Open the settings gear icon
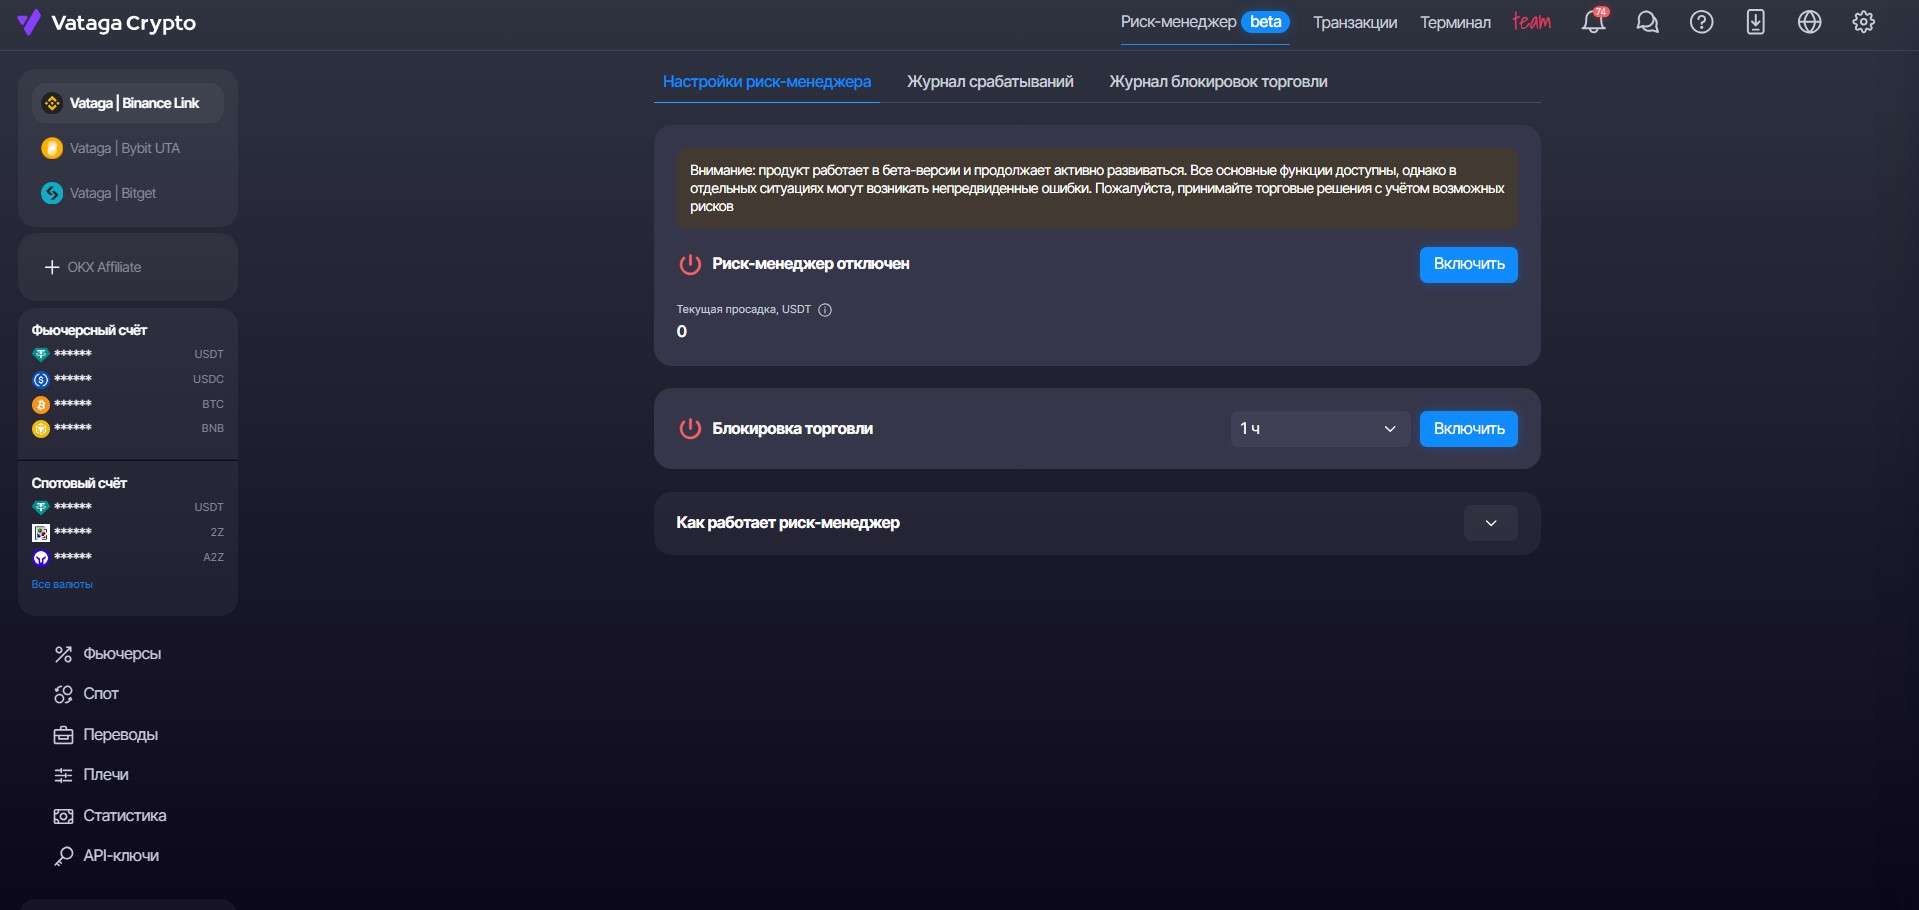 pos(1863,22)
